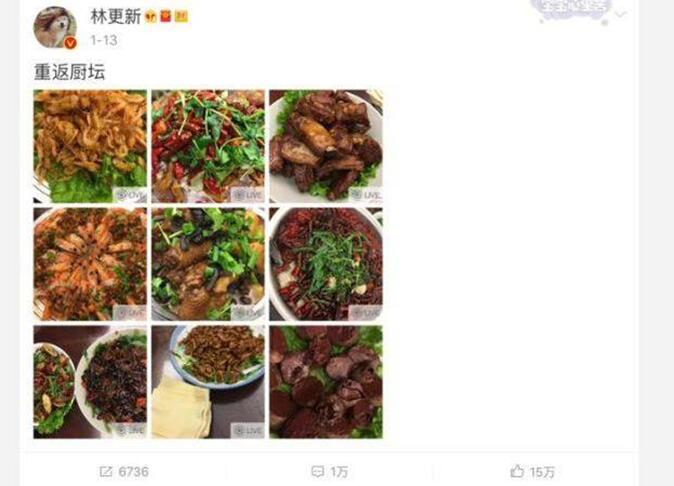Open the fried shrimp photo thumbnail
The height and width of the screenshot is (486, 674).
[x=90, y=146]
